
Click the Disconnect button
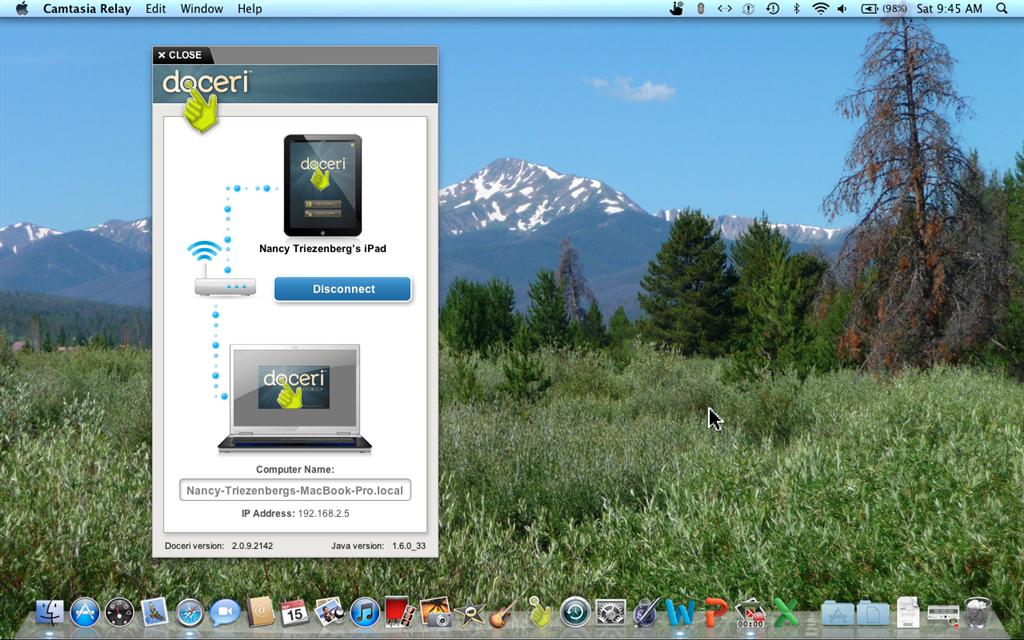click(x=343, y=289)
